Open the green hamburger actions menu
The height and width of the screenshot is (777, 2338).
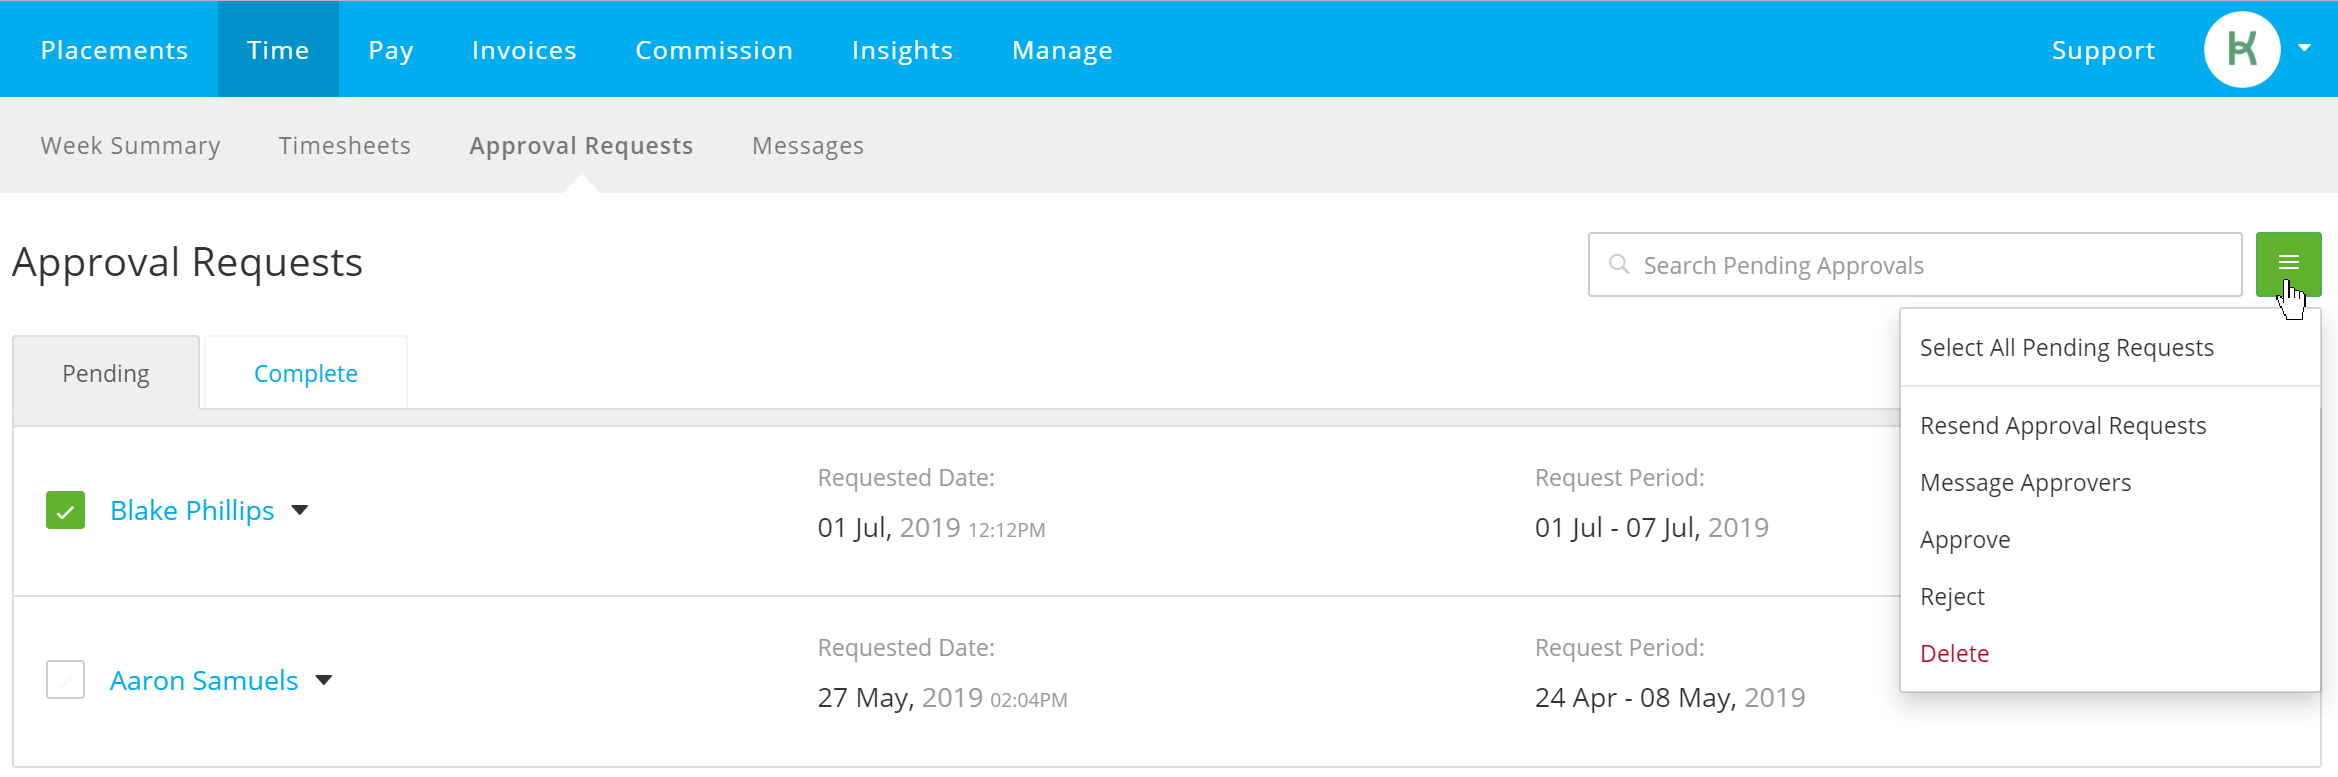click(2288, 264)
